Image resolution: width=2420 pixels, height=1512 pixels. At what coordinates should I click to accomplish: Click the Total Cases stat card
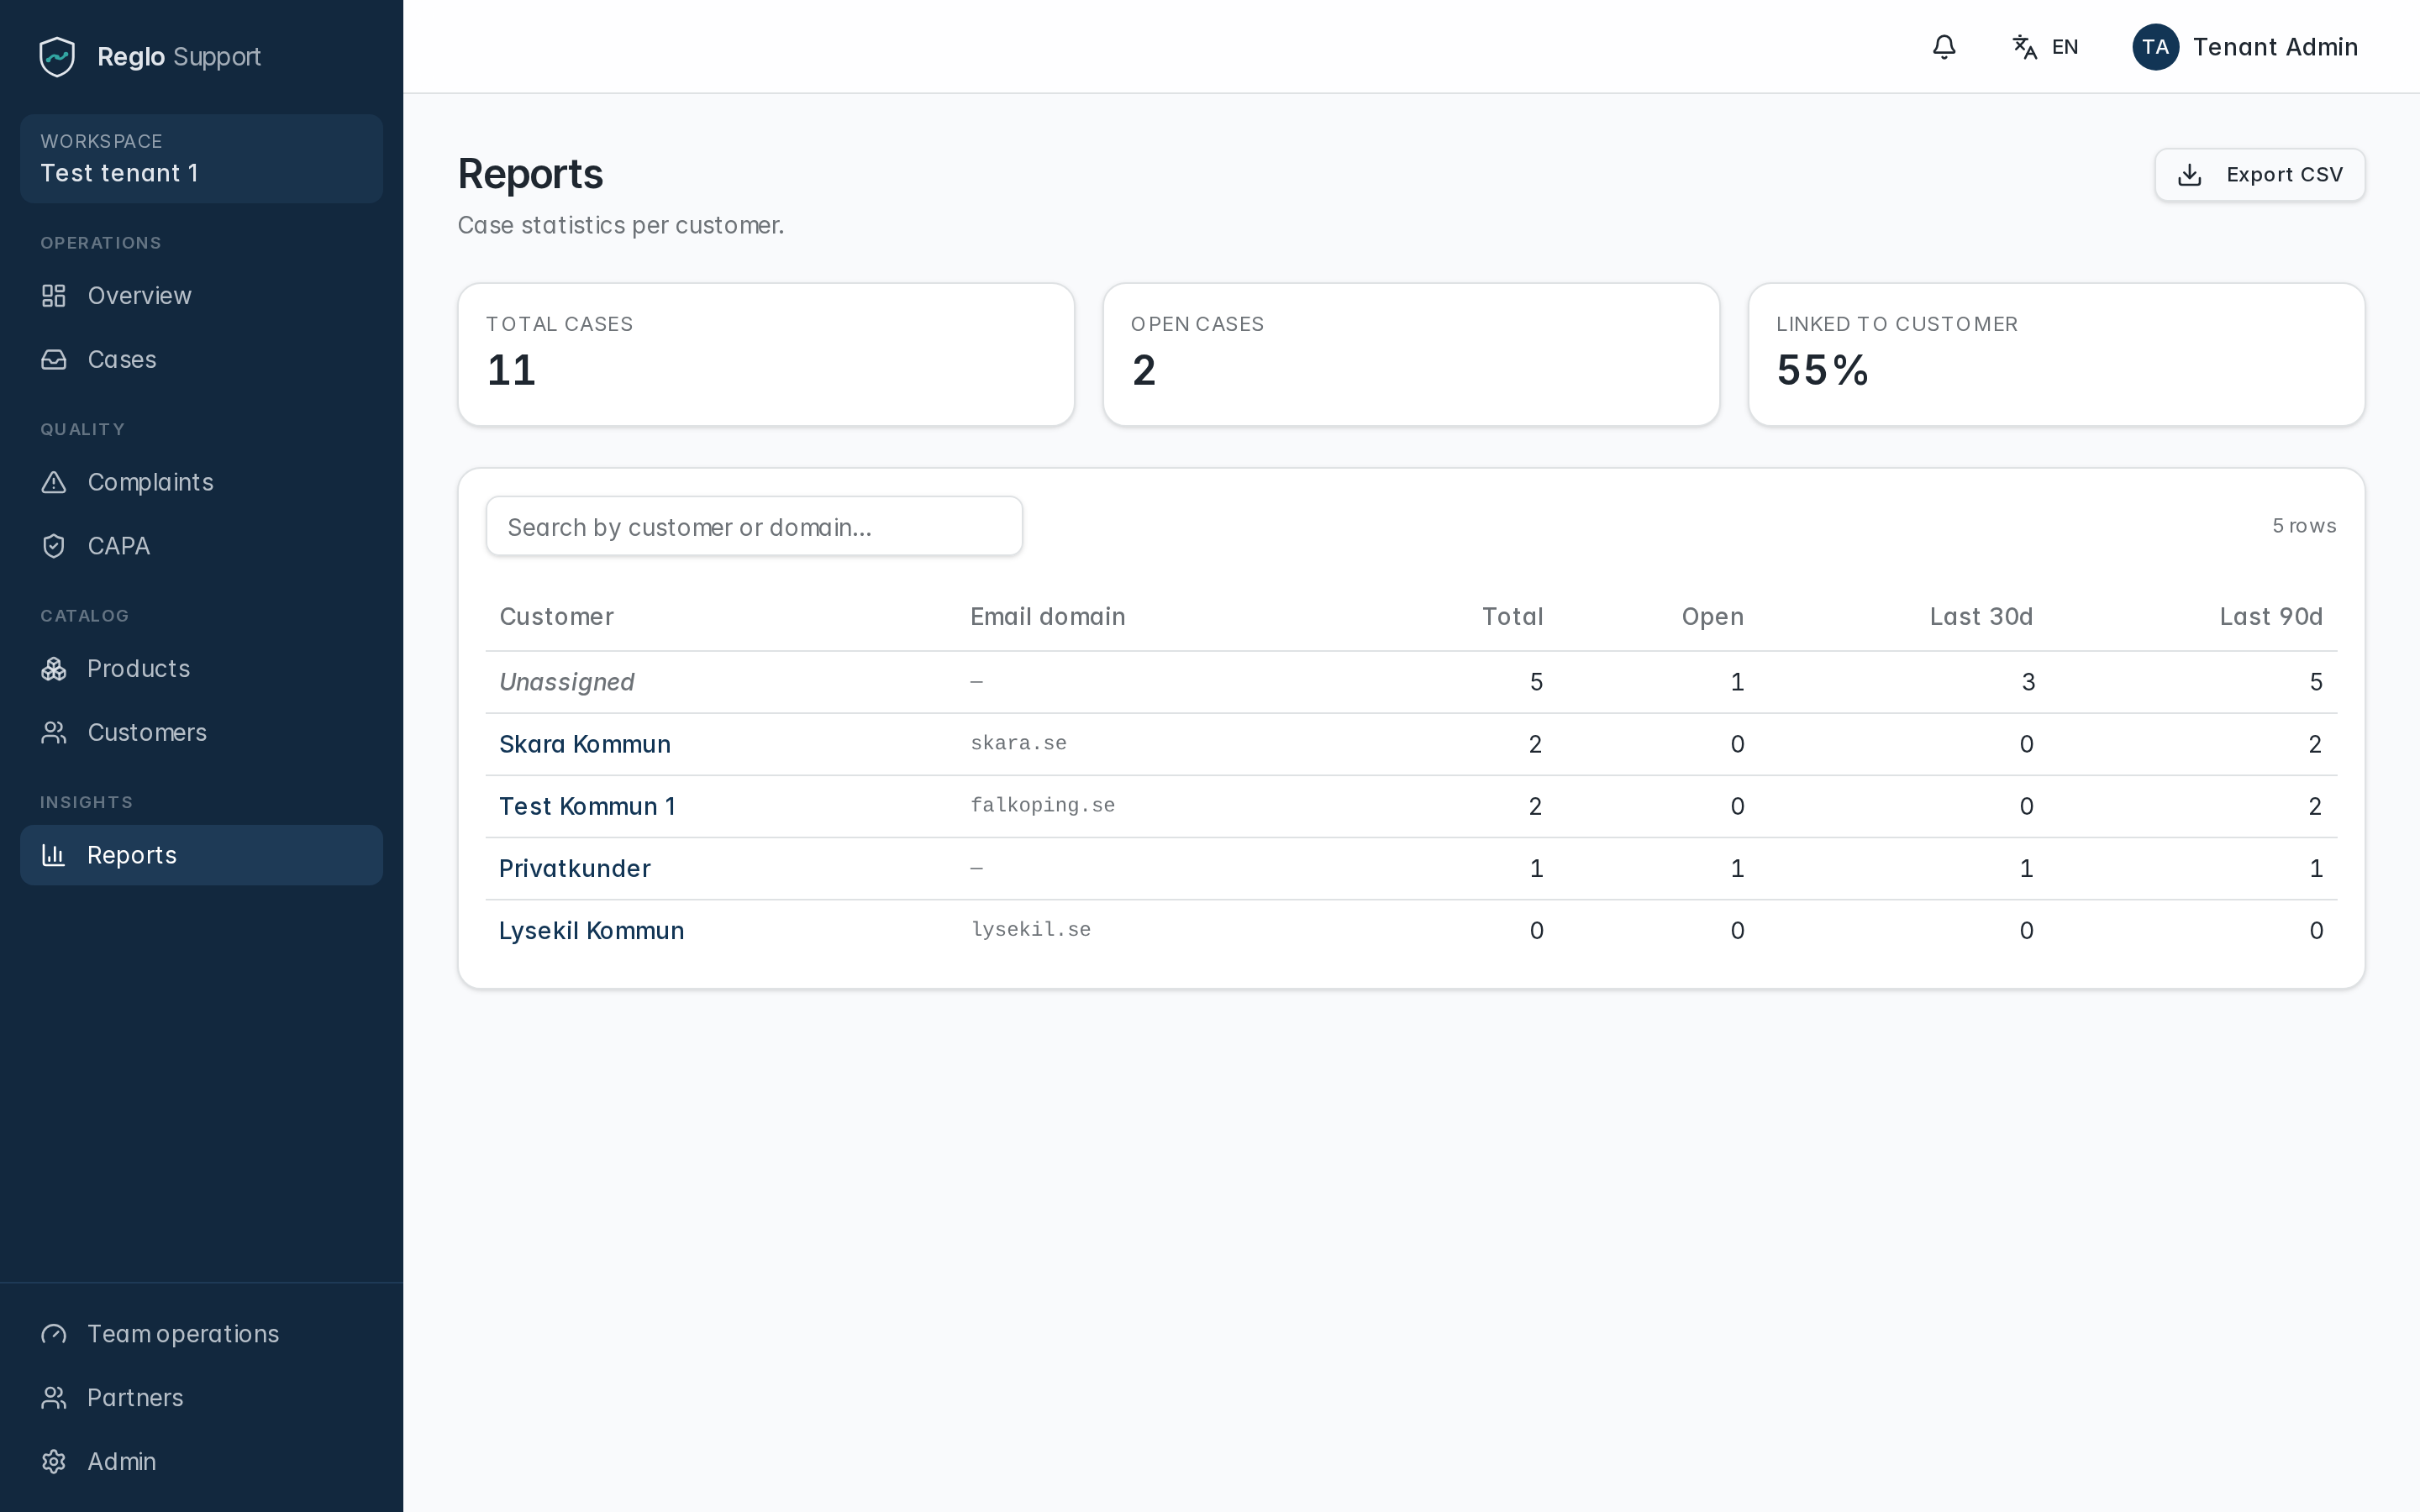pyautogui.click(x=766, y=355)
